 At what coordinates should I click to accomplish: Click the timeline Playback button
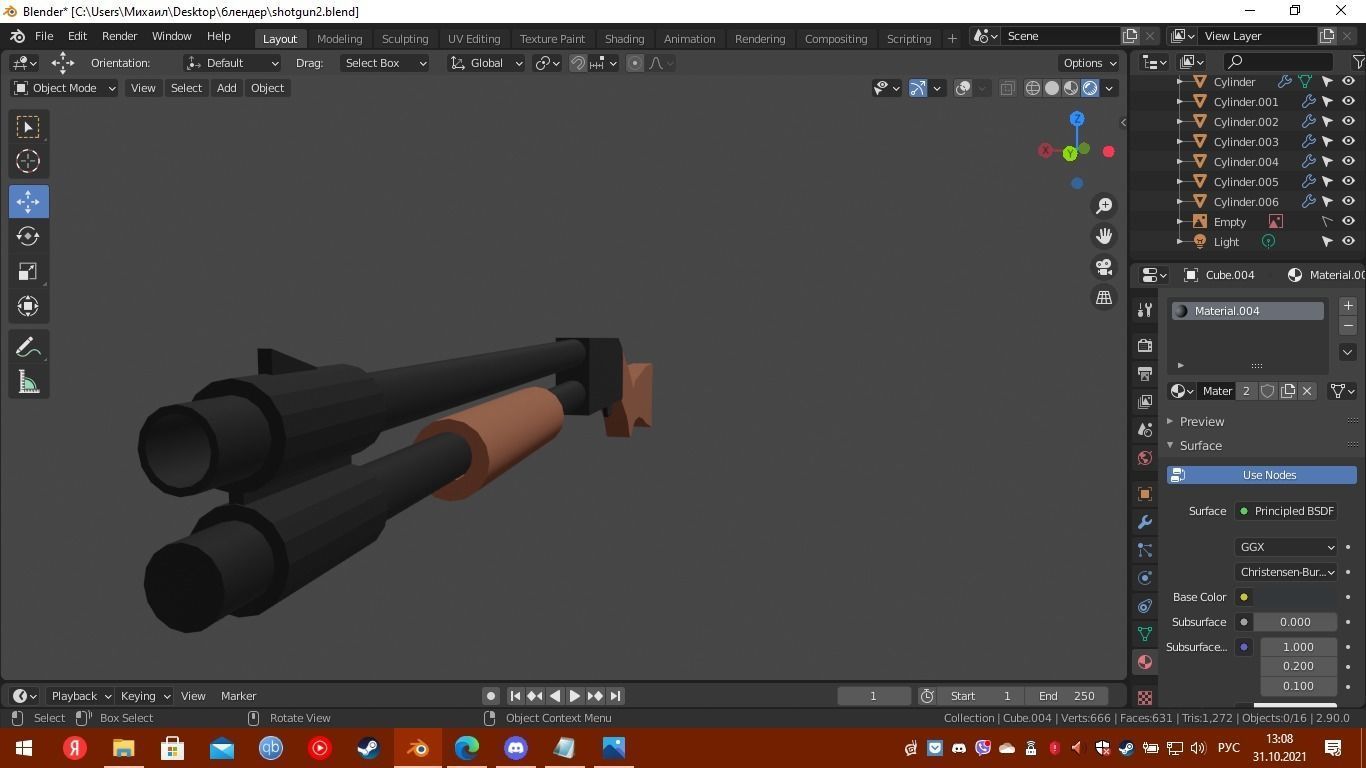point(81,696)
